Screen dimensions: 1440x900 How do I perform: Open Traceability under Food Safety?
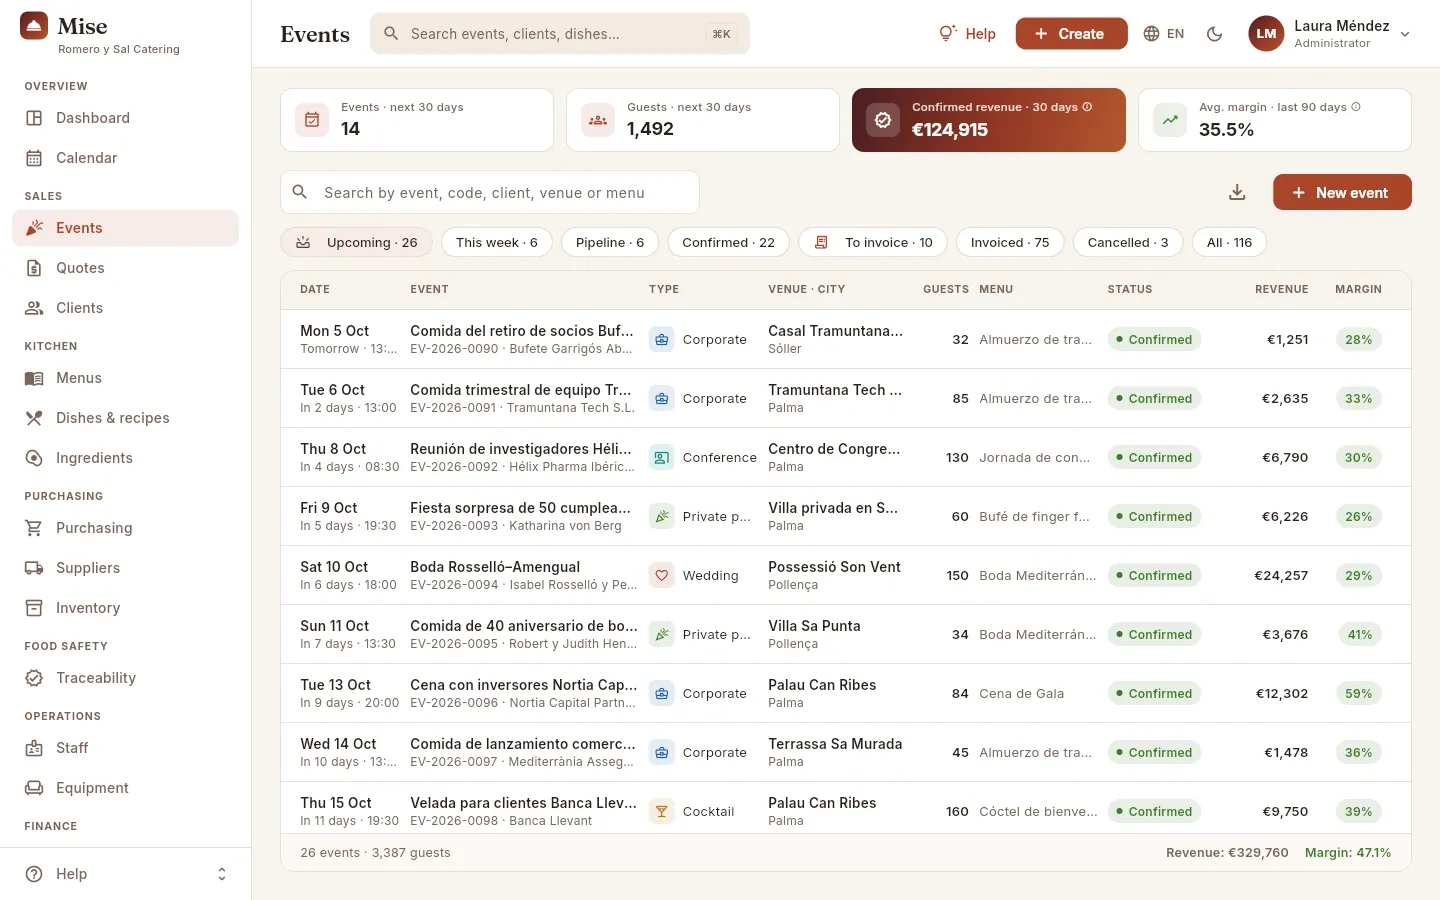click(125, 678)
